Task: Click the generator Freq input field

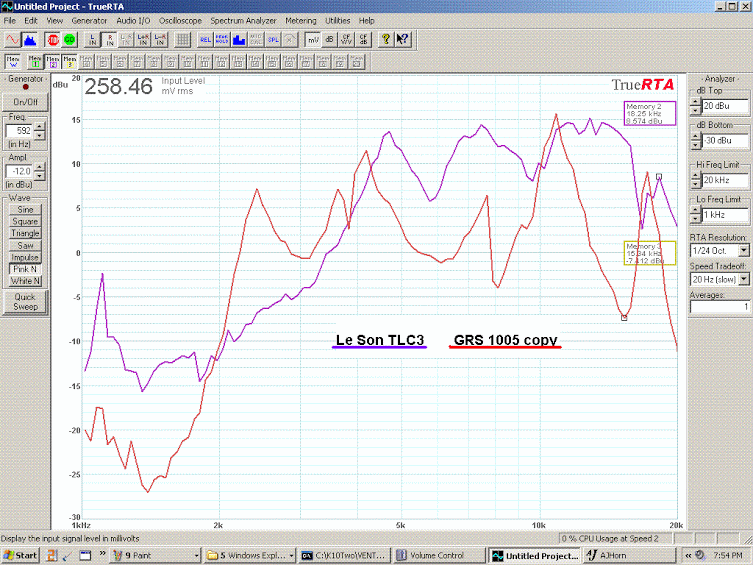Action: (x=20, y=131)
